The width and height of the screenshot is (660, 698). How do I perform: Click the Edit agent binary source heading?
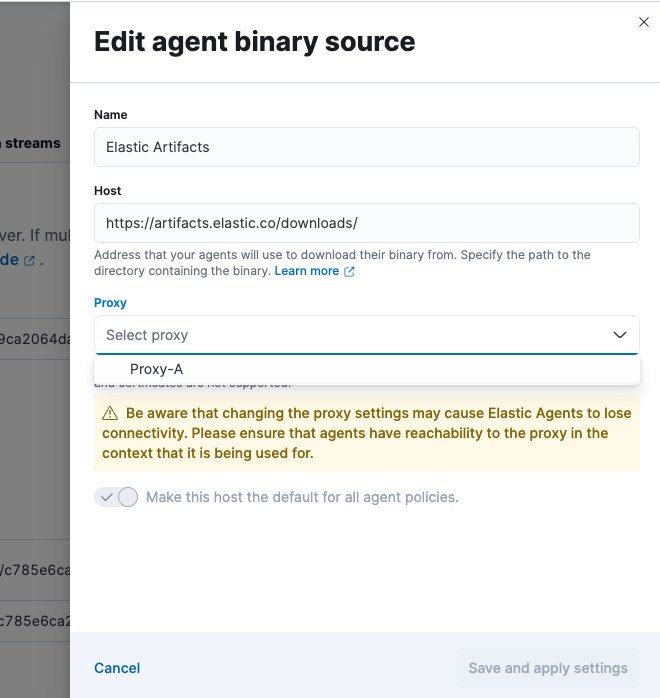tap(254, 42)
